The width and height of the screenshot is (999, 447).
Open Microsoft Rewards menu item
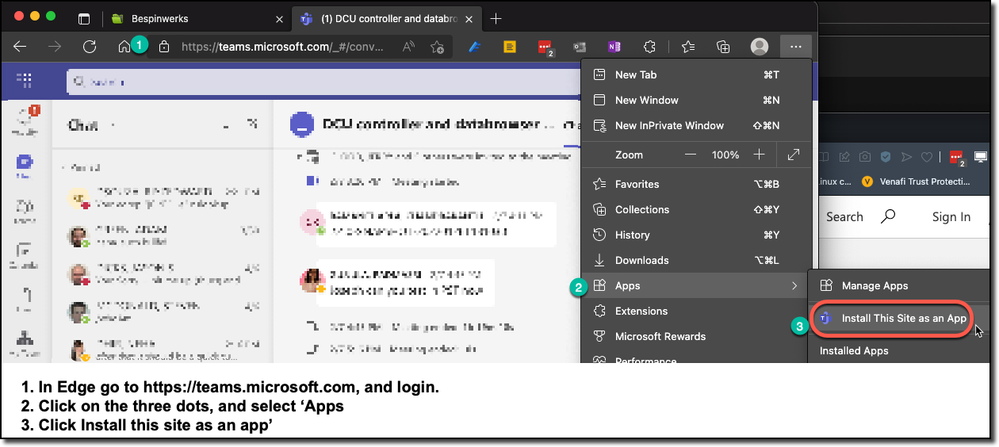point(696,336)
